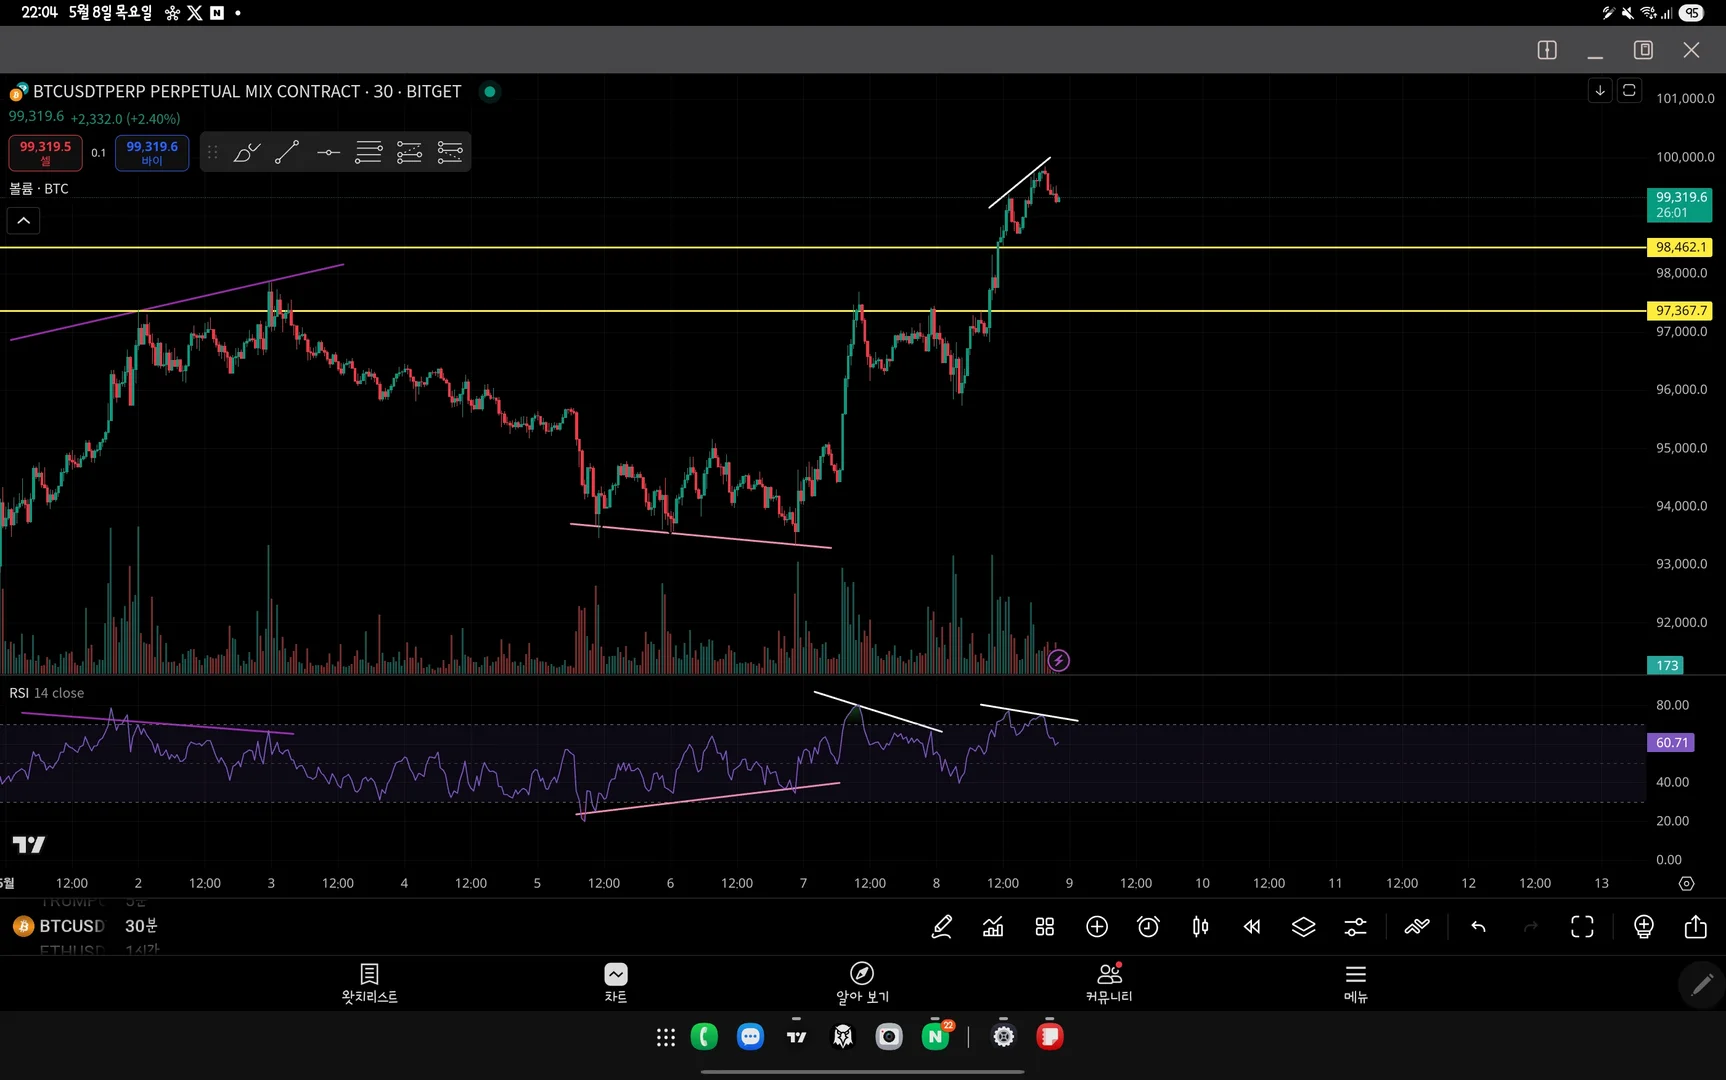Open the app drawer in dock

click(666, 1037)
